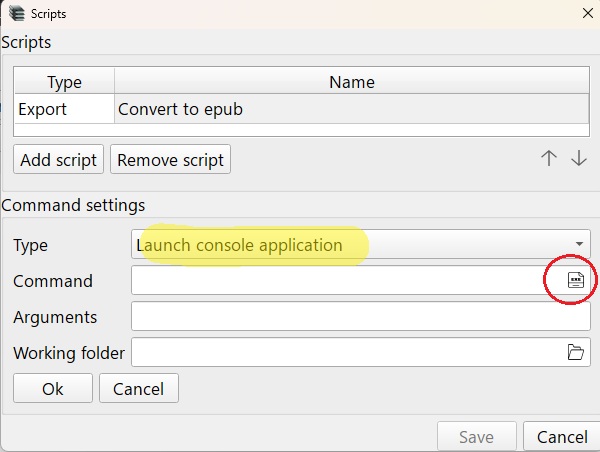This screenshot has height=452, width=600.
Task: Move the script up with the up arrow
Action: (549, 158)
